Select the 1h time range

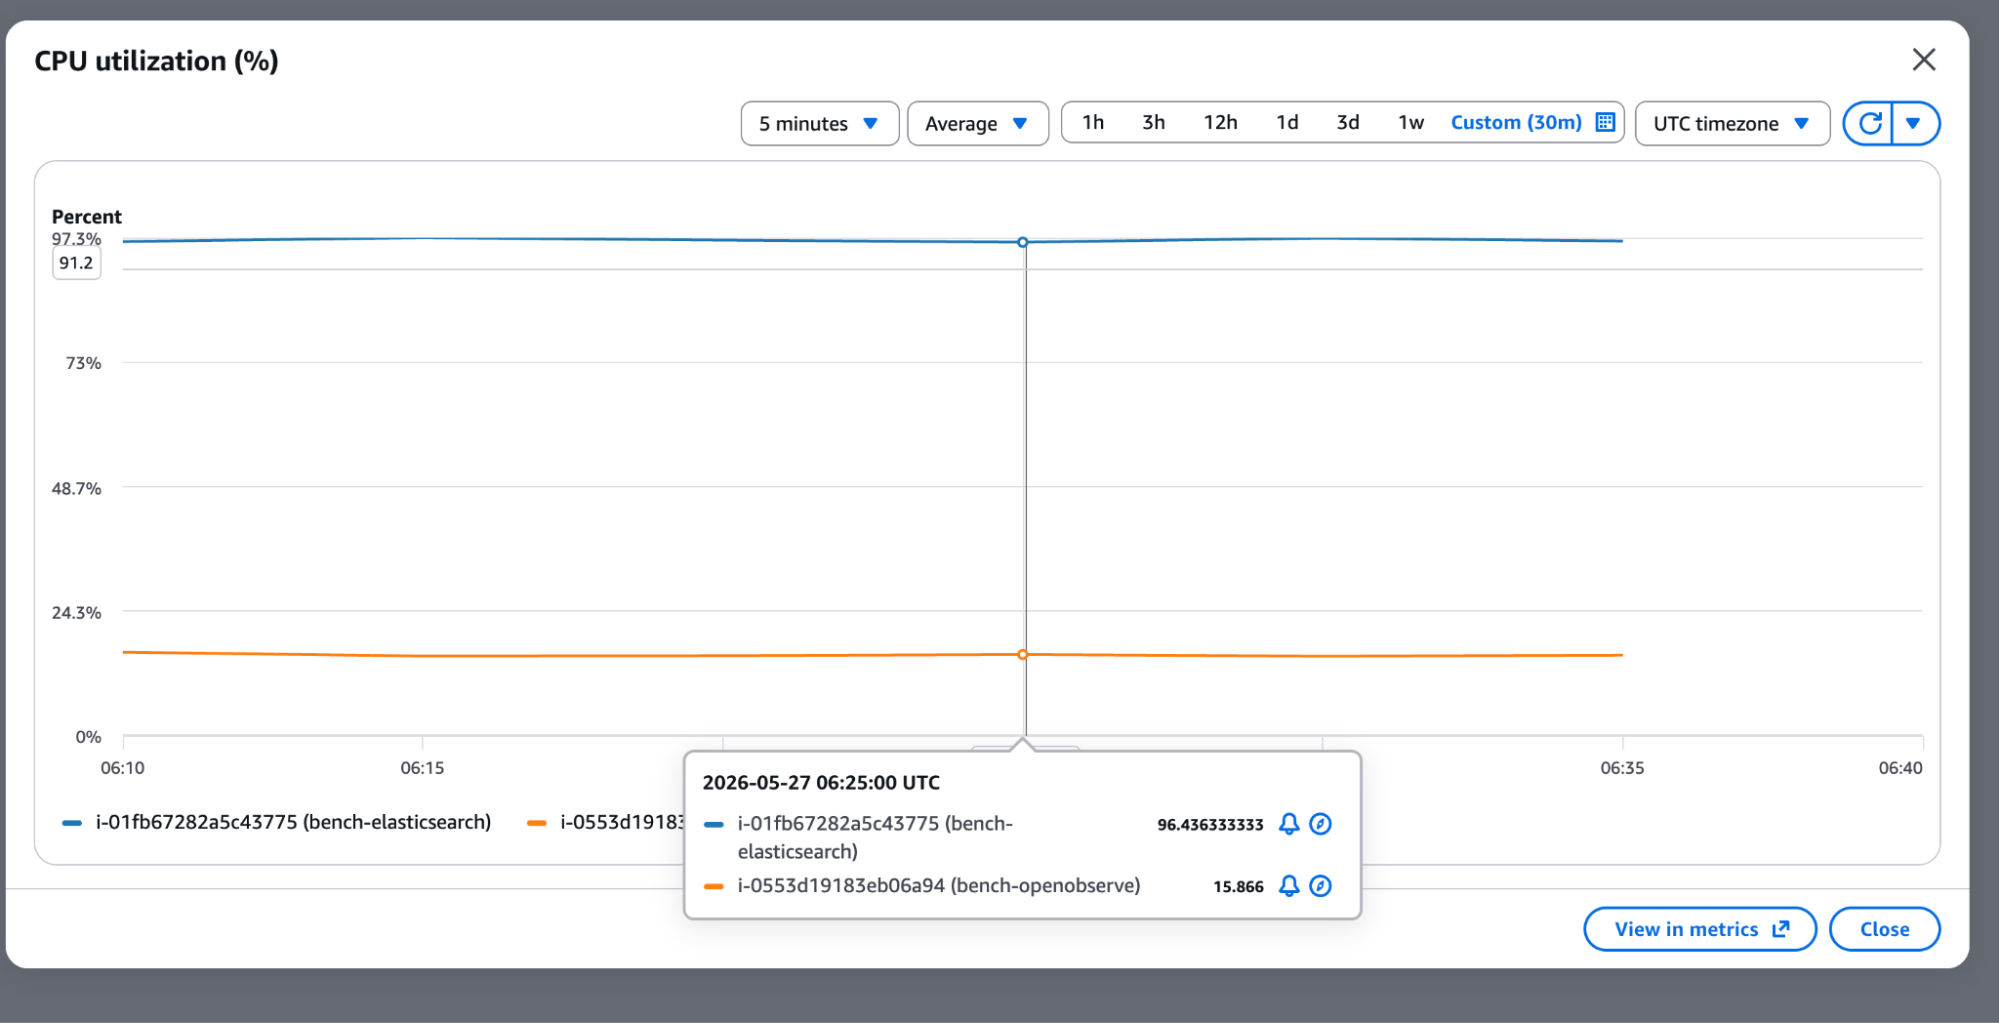1093,122
